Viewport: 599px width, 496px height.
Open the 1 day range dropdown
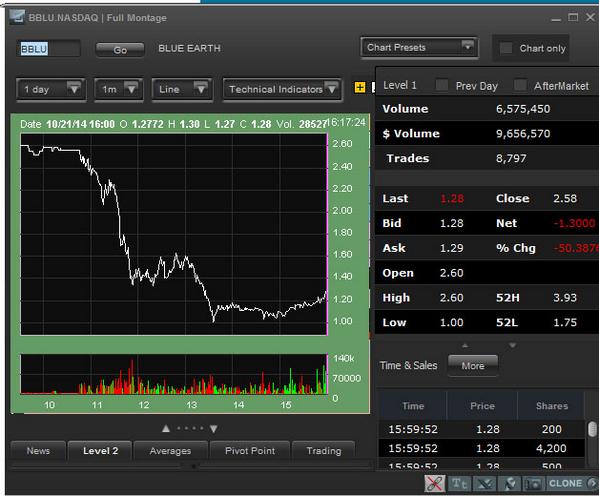pyautogui.click(x=51, y=89)
